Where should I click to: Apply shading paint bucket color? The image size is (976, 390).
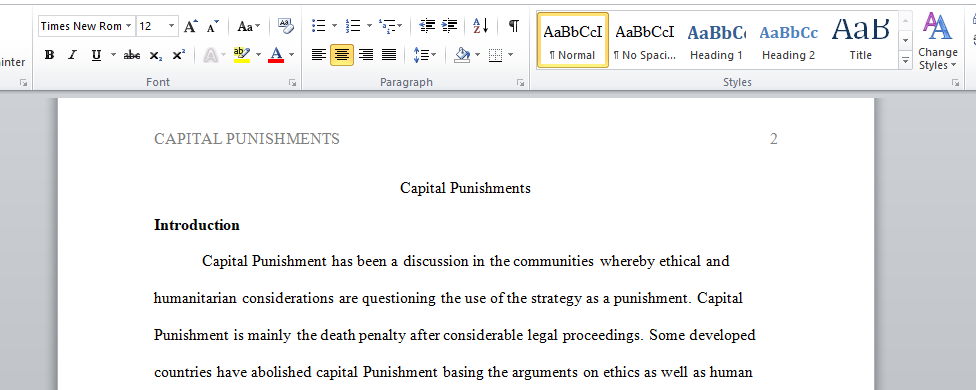tap(462, 55)
